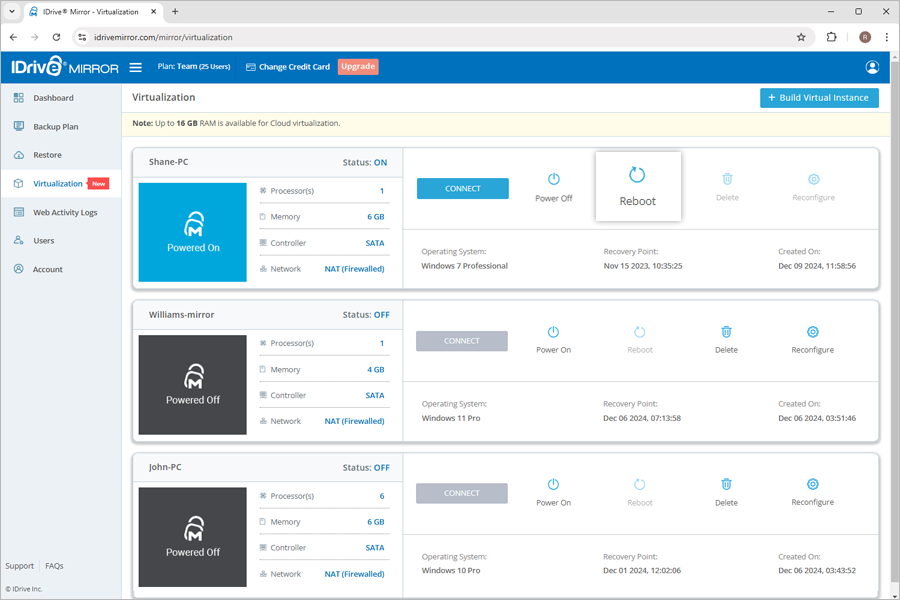Open the browser extensions puzzle icon

pyautogui.click(x=831, y=37)
